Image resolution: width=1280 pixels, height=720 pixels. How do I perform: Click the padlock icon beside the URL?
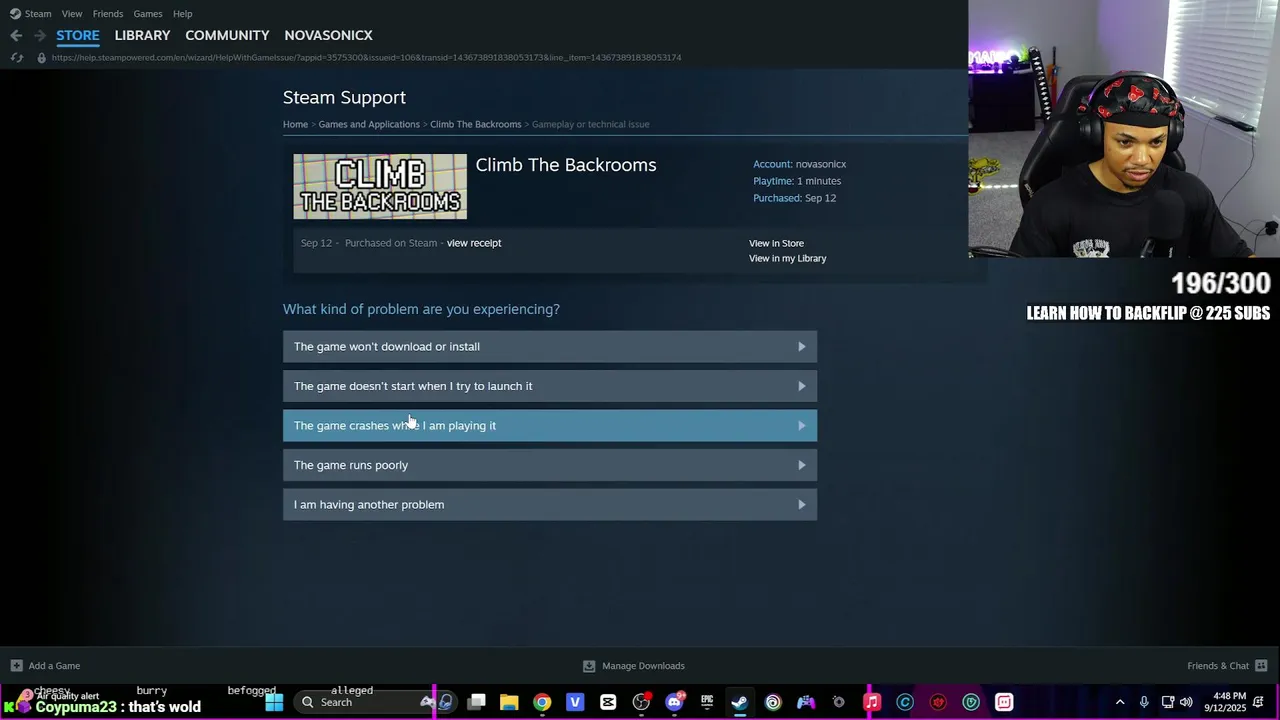pos(41,57)
